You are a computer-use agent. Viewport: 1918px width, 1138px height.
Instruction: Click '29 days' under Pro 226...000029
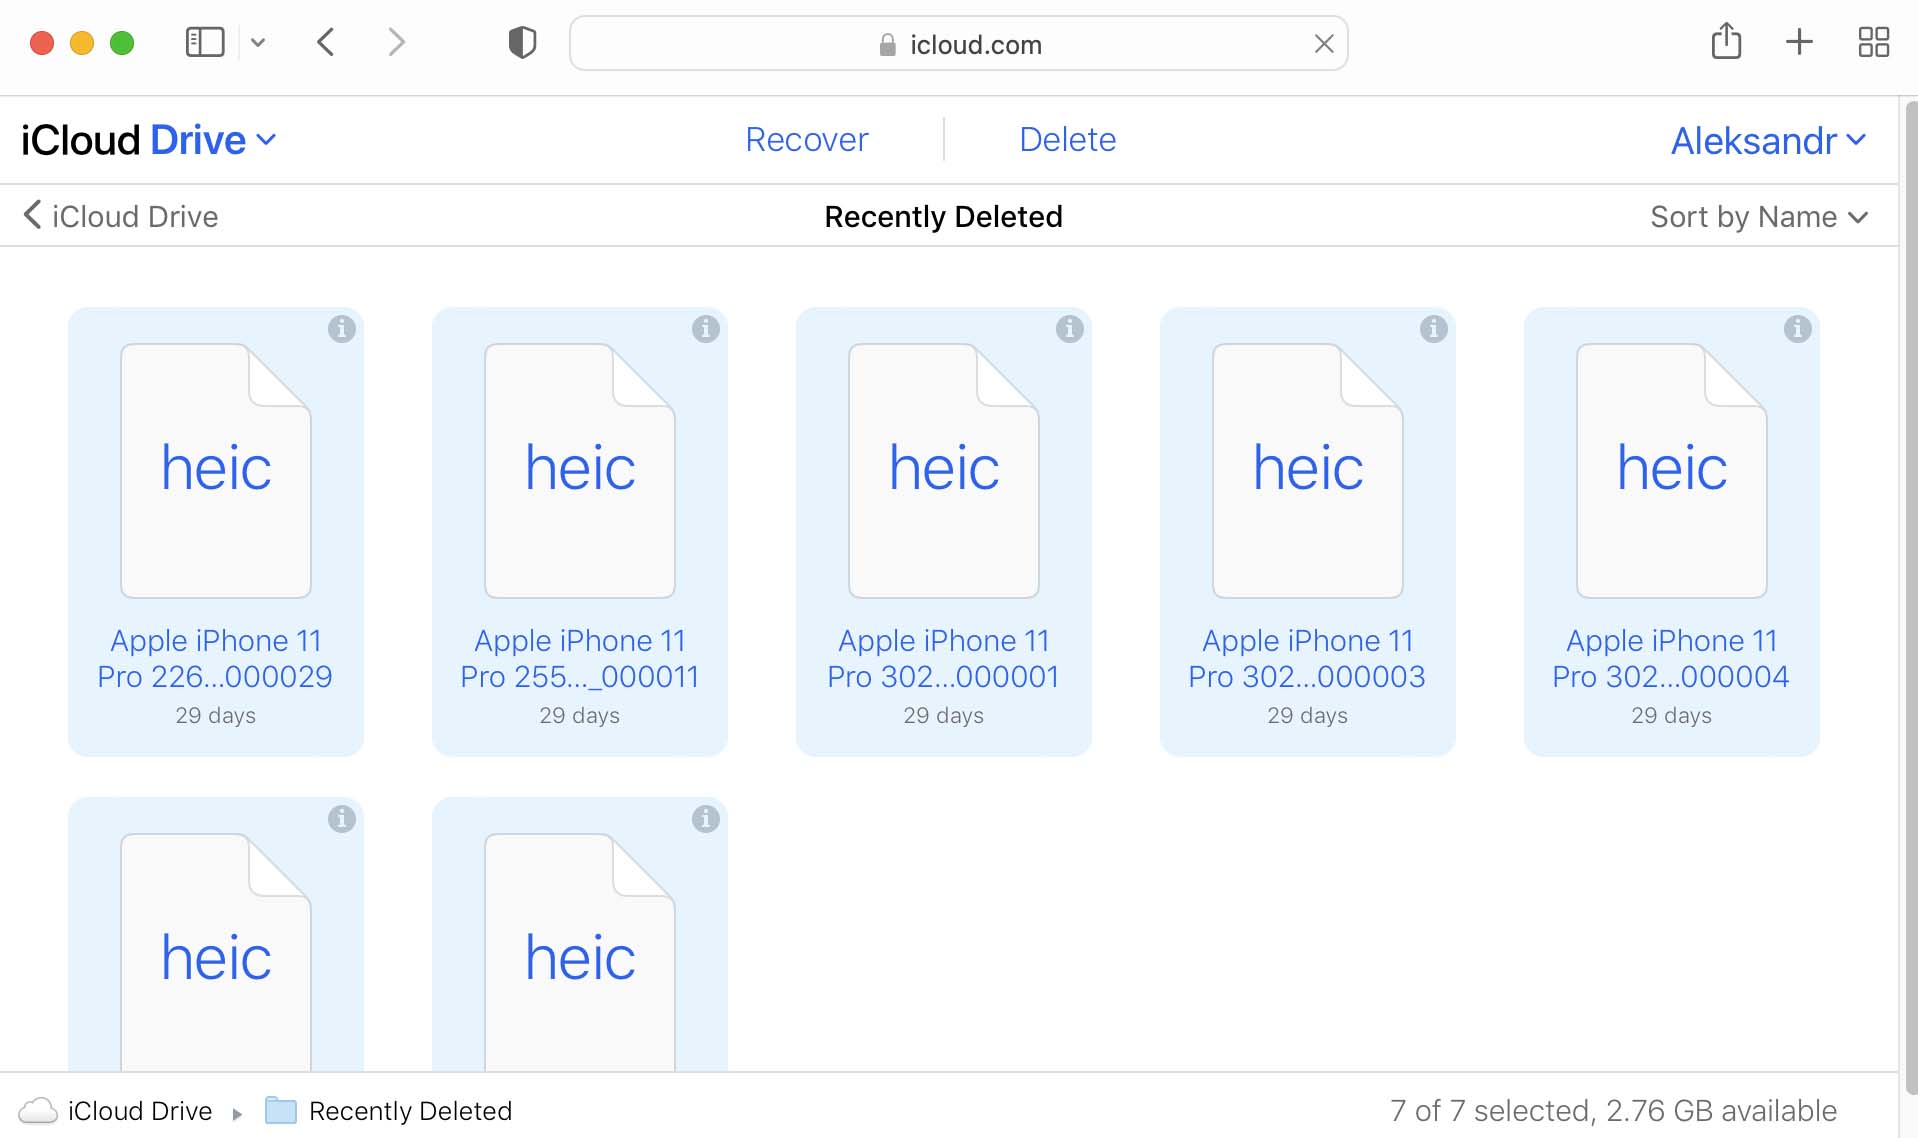pos(216,715)
